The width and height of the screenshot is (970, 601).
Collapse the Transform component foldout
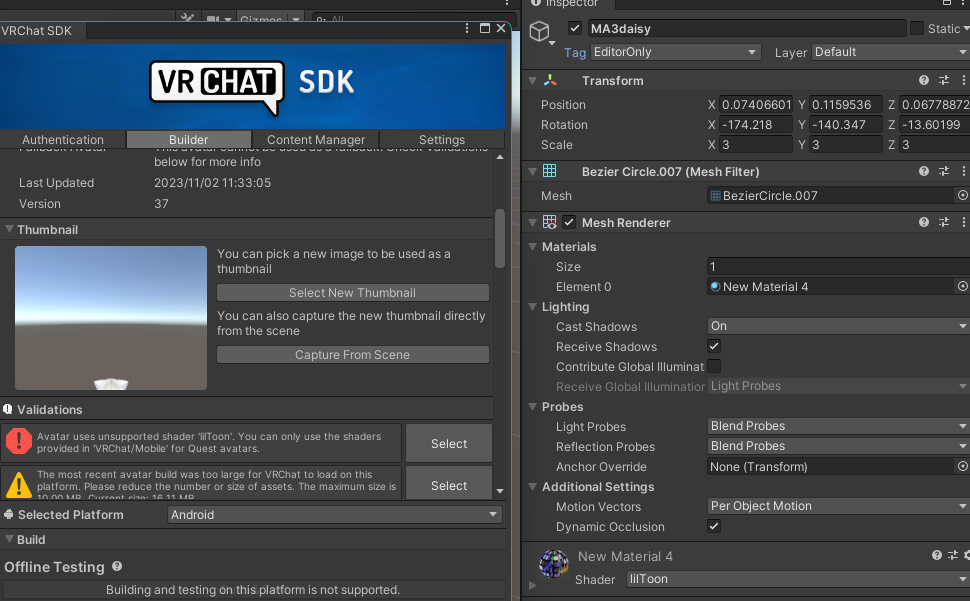click(x=532, y=80)
